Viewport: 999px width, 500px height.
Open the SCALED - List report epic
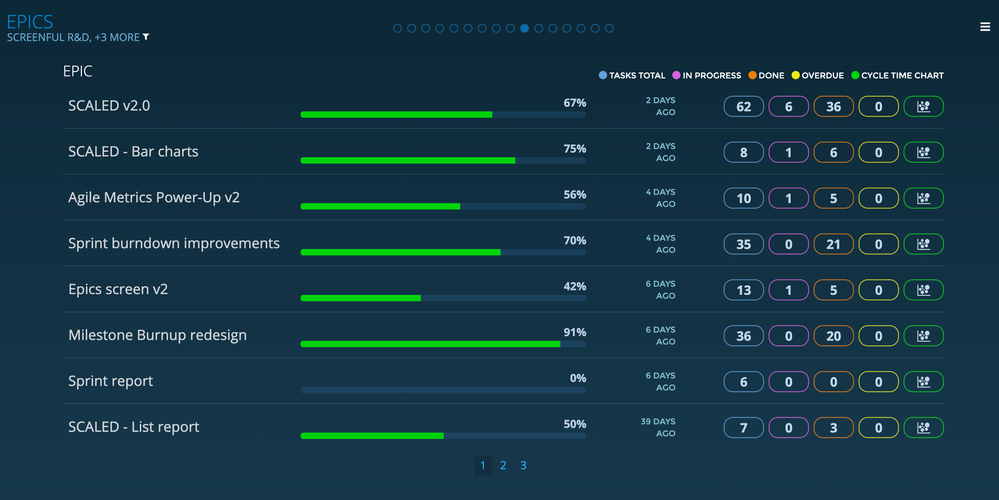(134, 427)
